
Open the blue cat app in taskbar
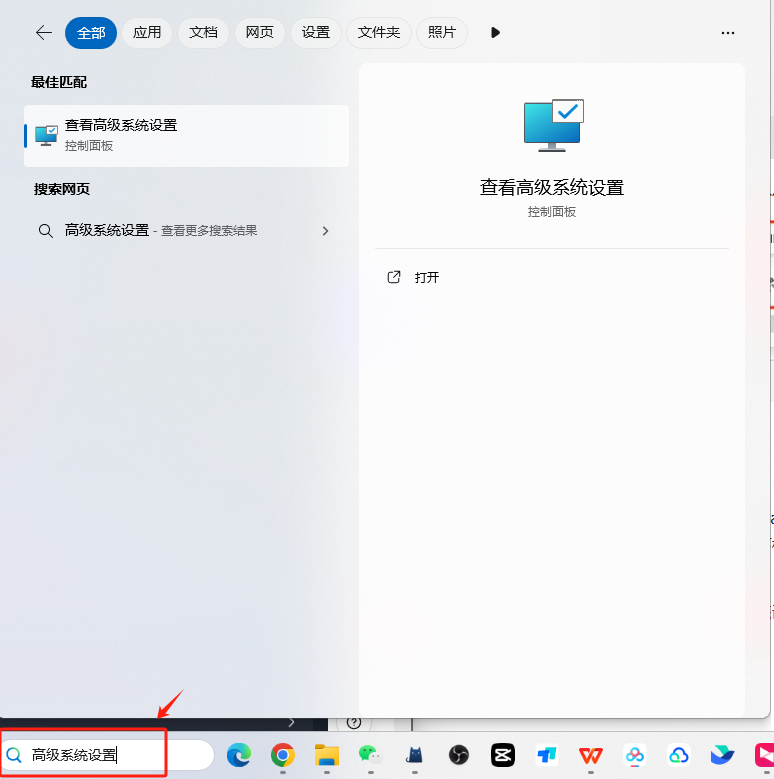point(414,755)
